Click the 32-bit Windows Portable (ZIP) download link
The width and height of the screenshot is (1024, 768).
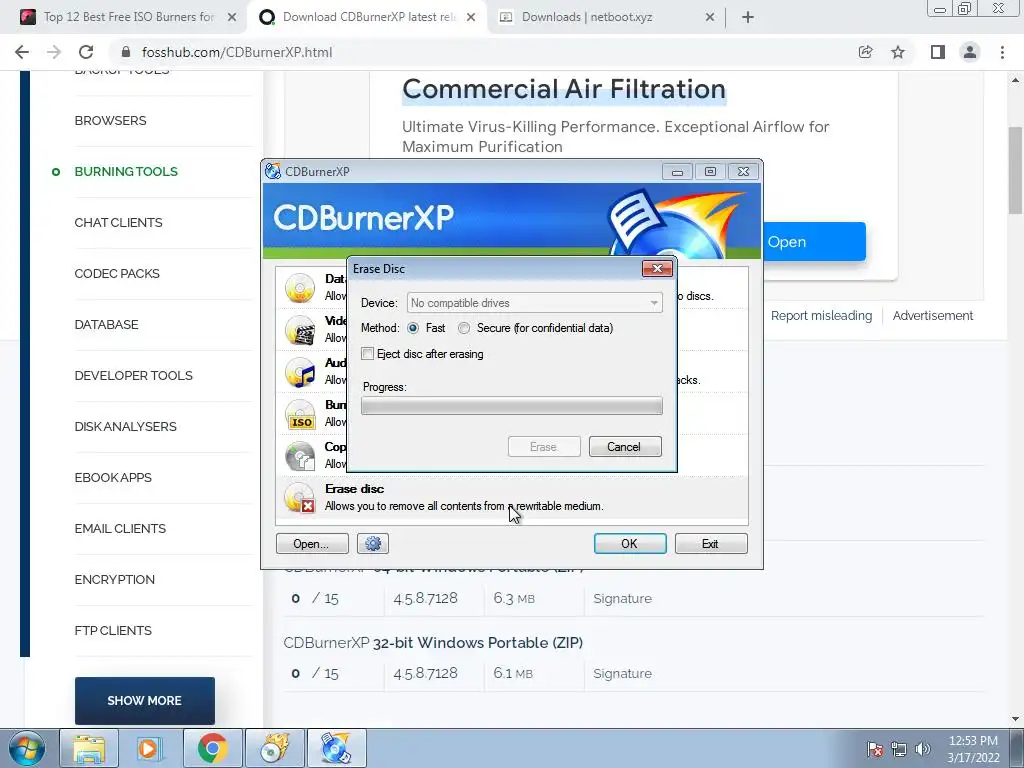coord(433,643)
